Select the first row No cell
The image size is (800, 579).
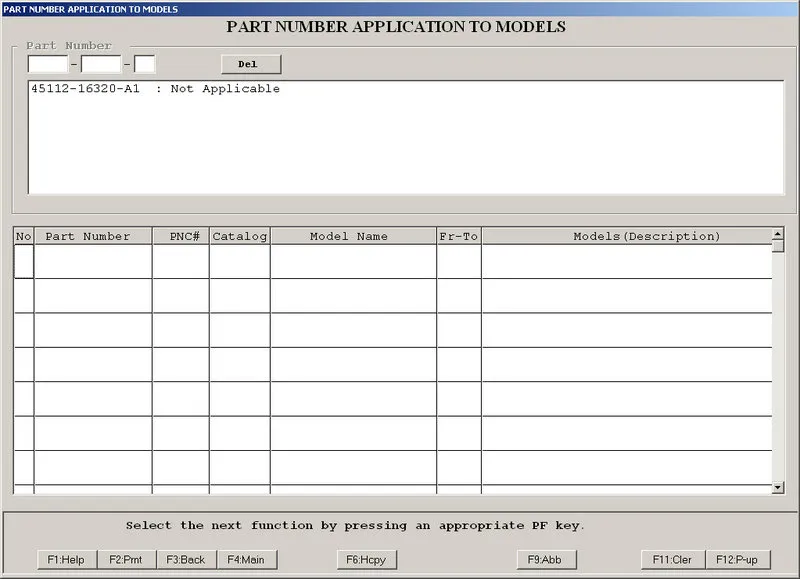(24, 261)
